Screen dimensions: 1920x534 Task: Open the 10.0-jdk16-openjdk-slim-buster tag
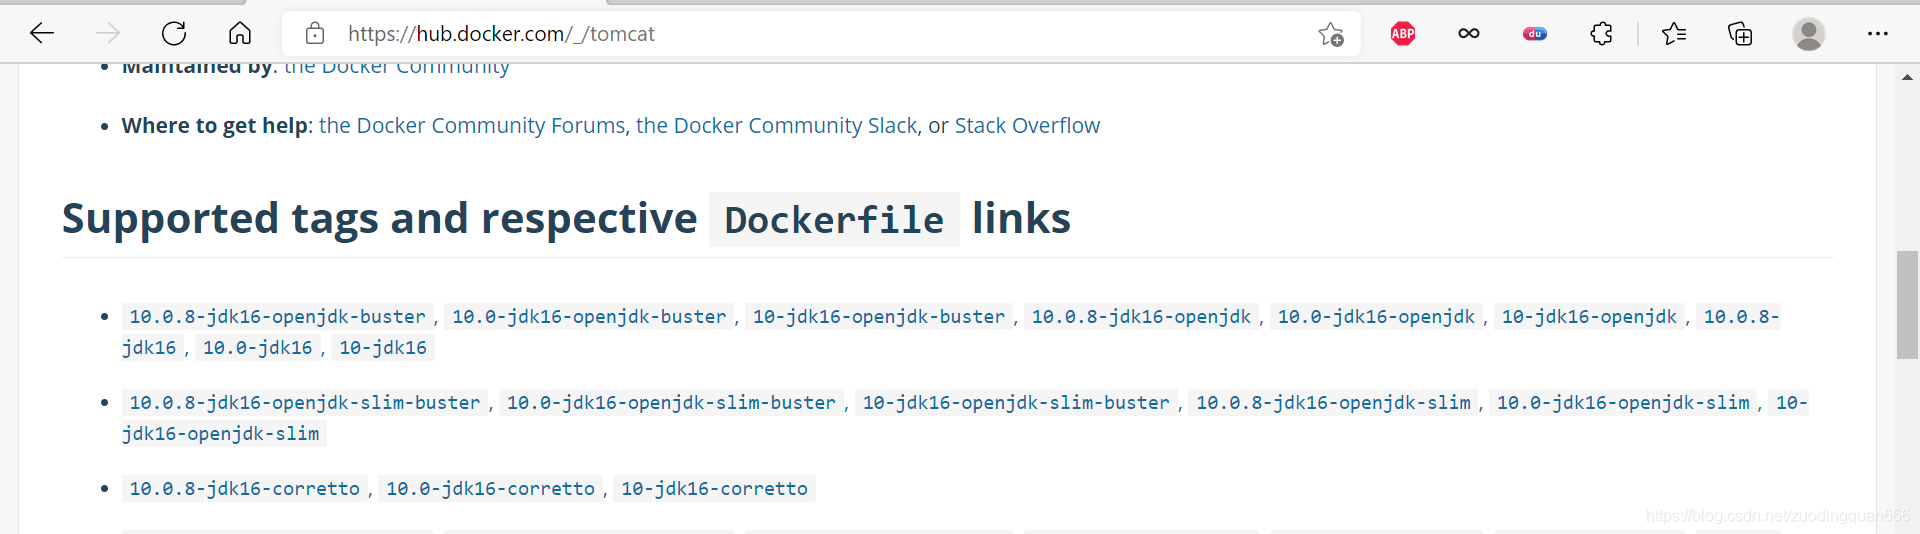(671, 403)
